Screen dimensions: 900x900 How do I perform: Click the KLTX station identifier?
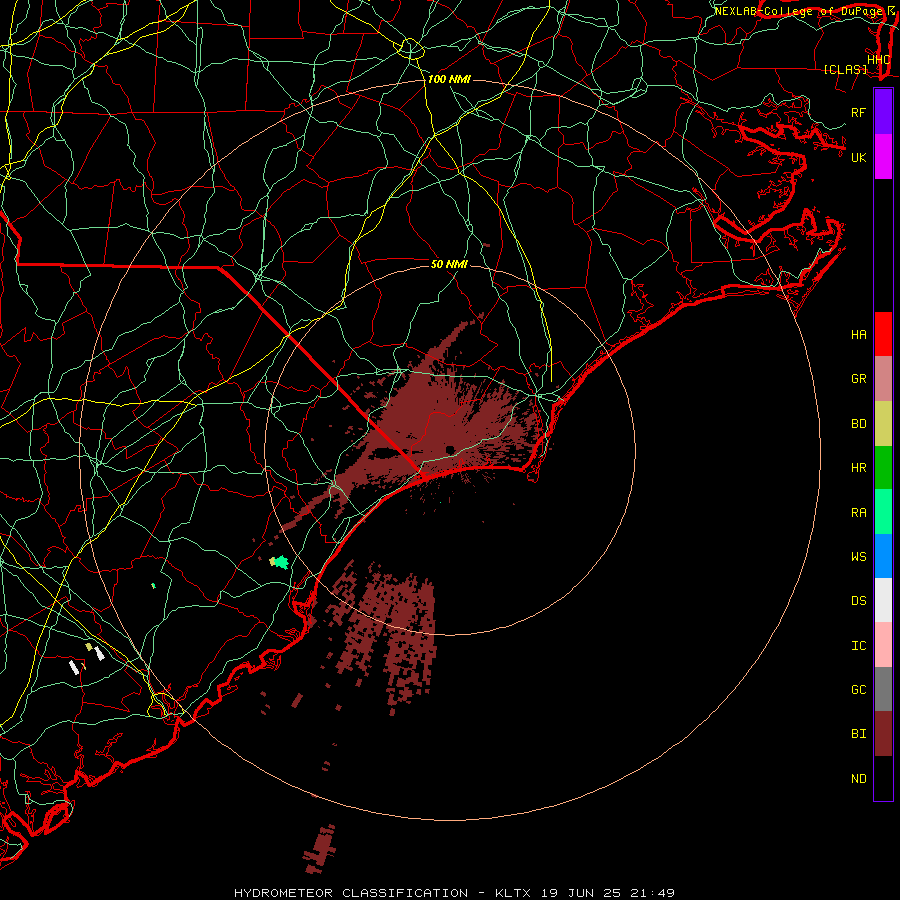click(513, 893)
